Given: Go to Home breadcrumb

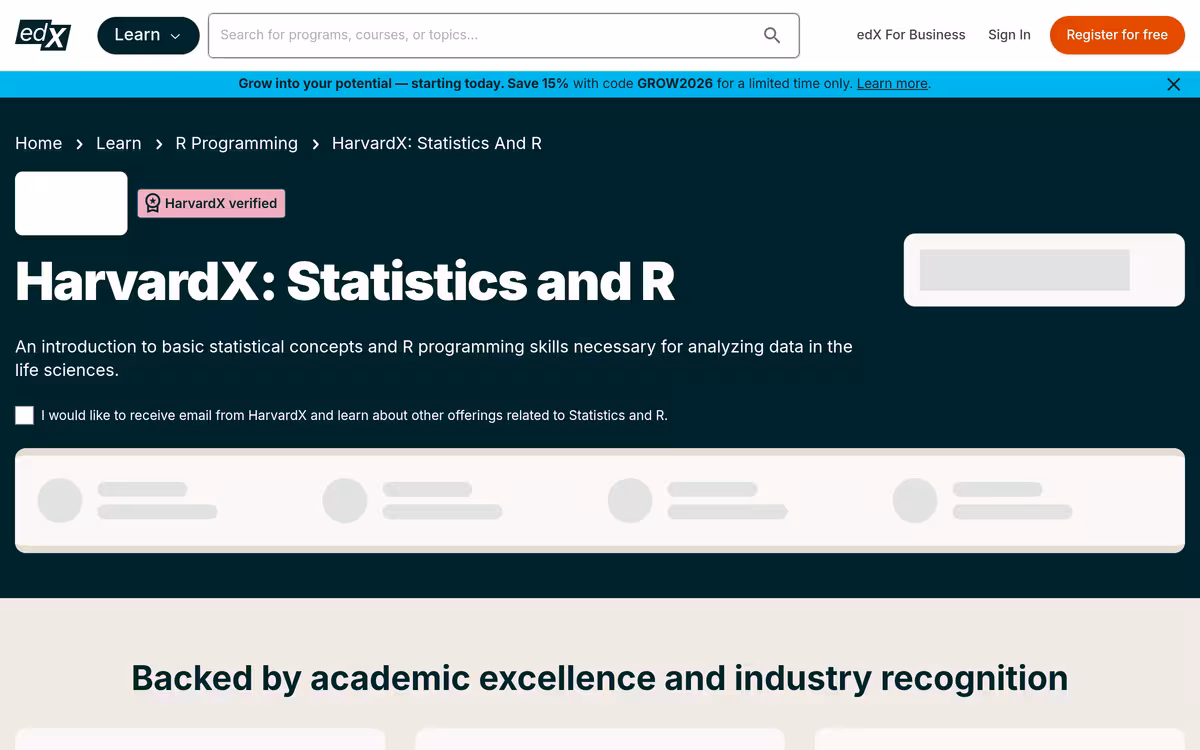Looking at the screenshot, I should pos(39,143).
